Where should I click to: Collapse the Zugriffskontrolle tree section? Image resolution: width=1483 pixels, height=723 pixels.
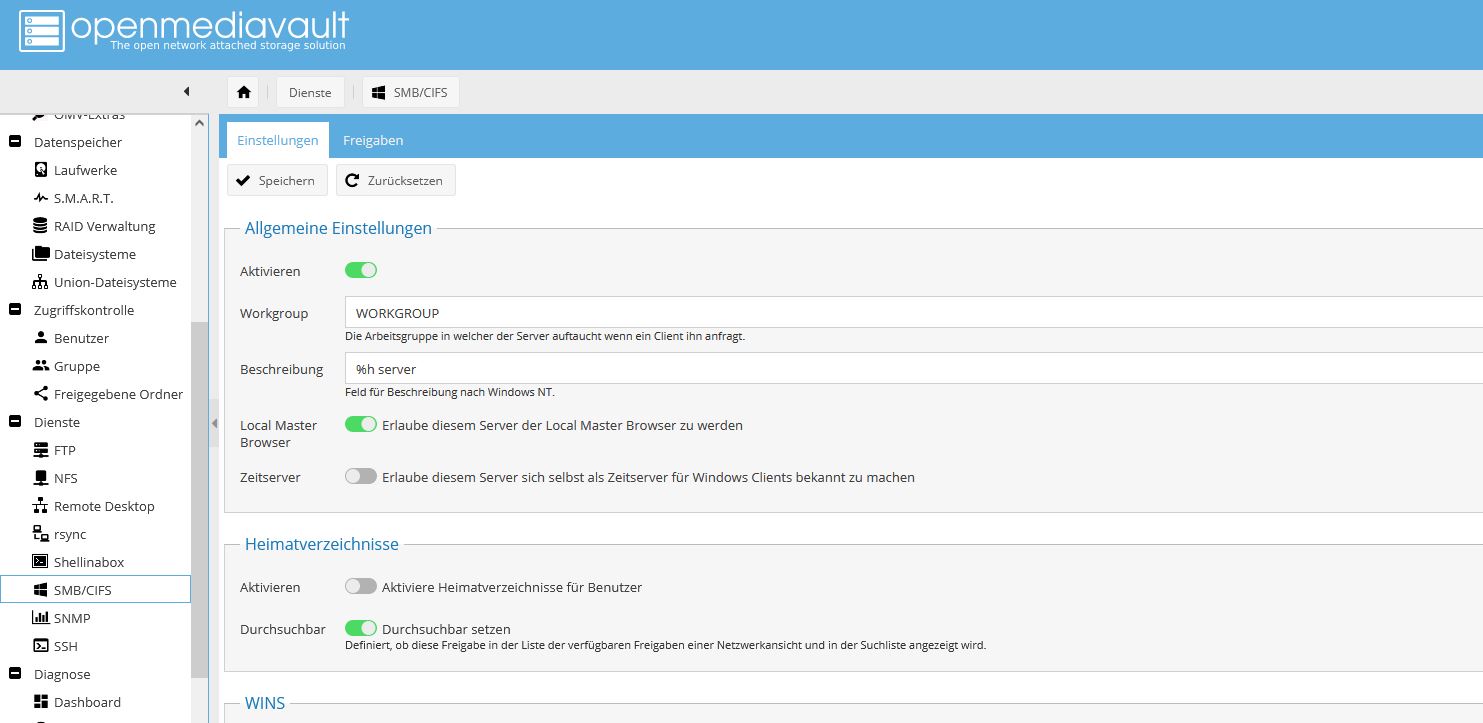15,310
